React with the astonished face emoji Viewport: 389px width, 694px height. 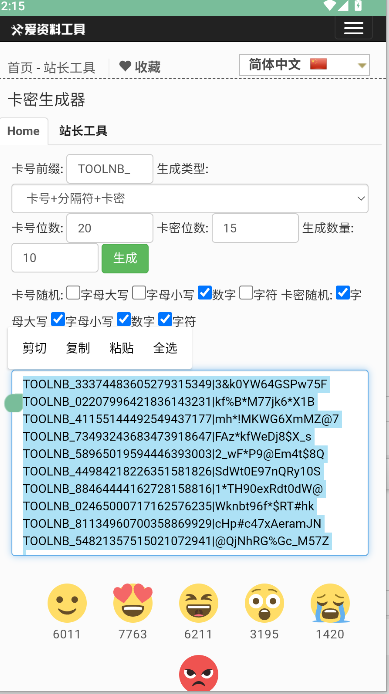click(x=264, y=603)
